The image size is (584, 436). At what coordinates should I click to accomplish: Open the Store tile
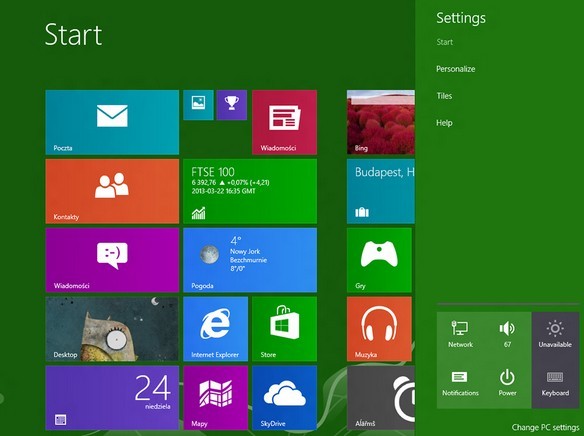coord(285,329)
